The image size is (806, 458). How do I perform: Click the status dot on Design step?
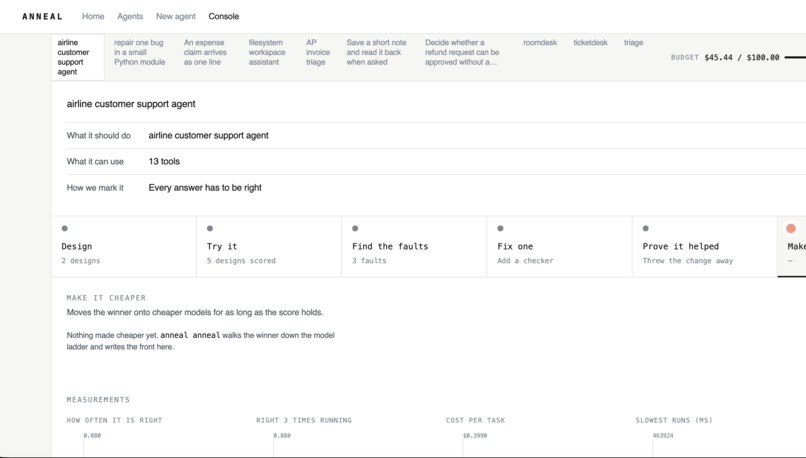(65, 228)
